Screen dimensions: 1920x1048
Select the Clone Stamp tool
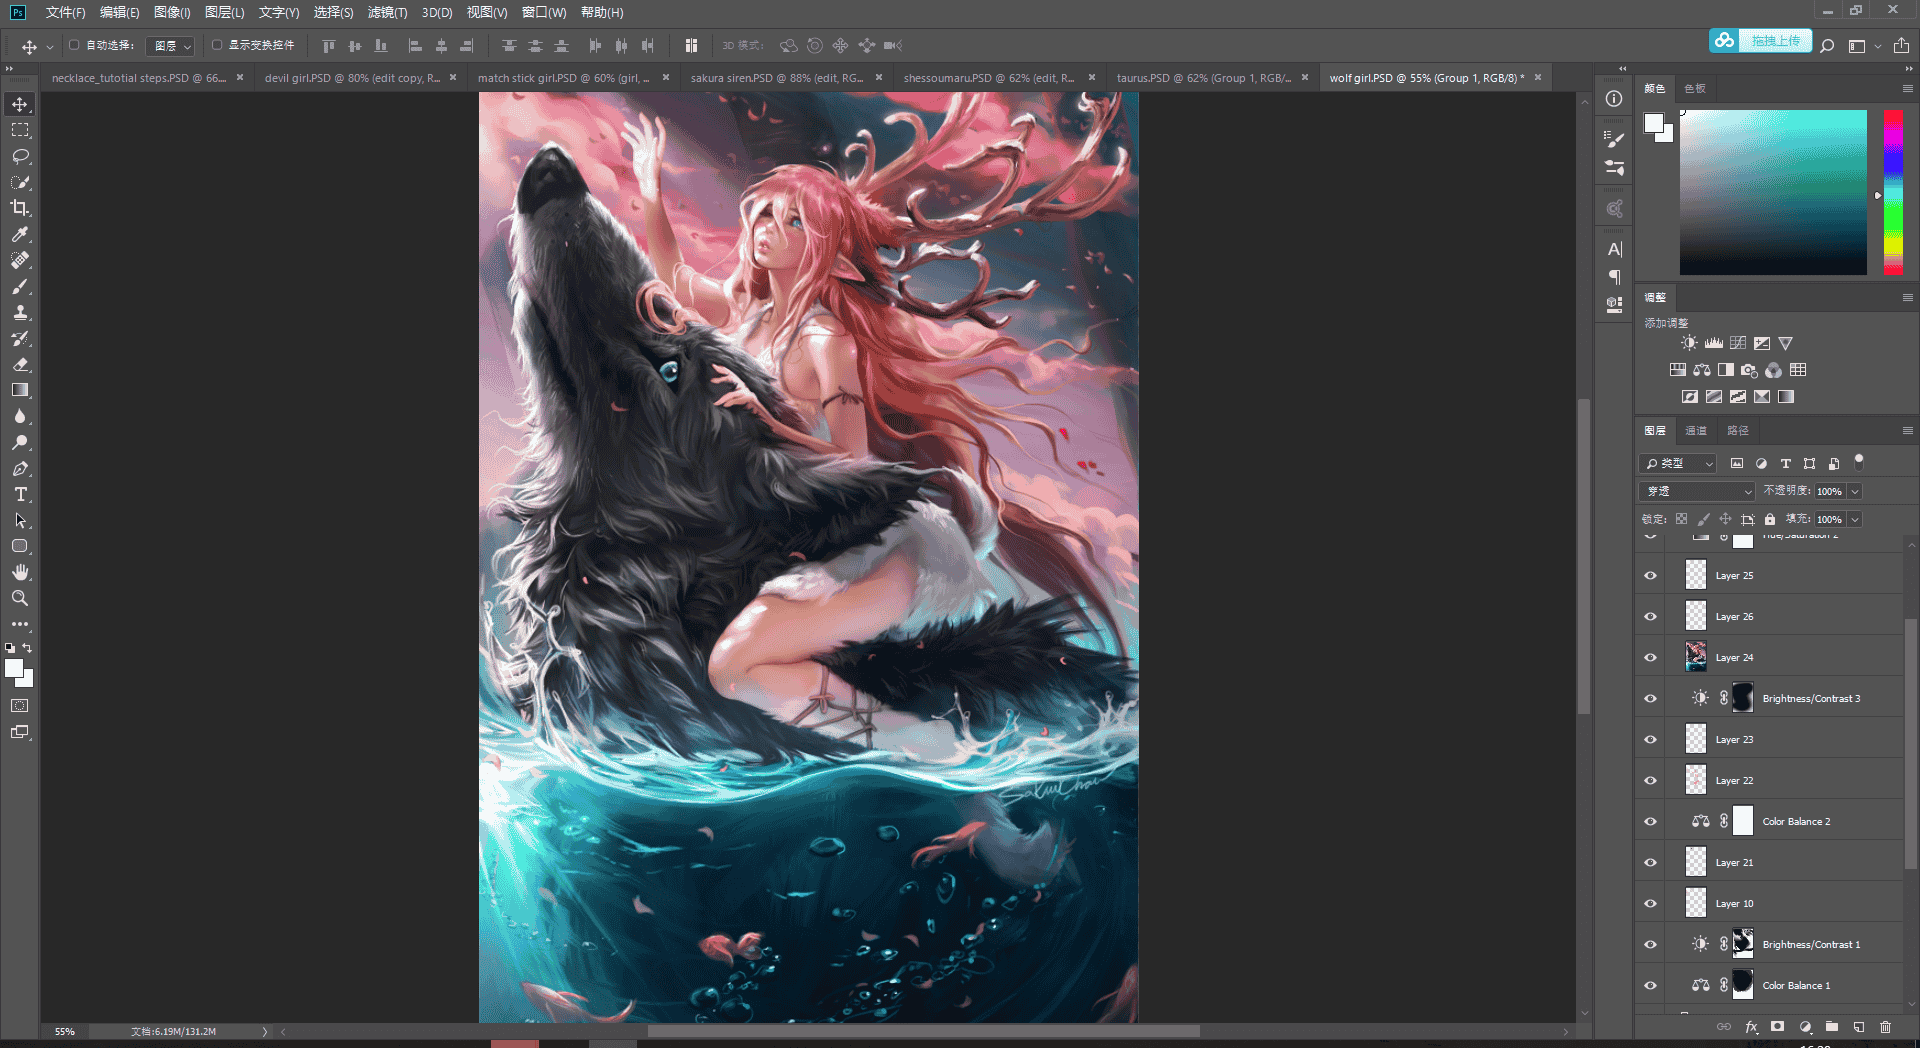pyautogui.click(x=20, y=312)
